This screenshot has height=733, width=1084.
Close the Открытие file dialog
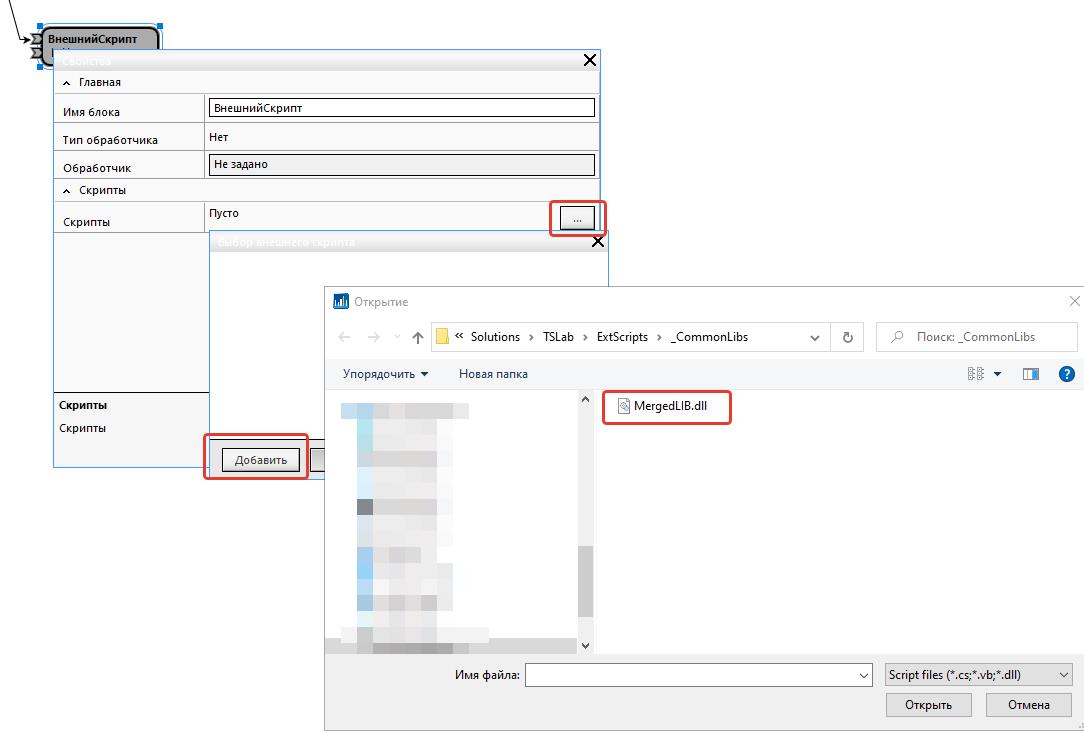(x=1074, y=301)
